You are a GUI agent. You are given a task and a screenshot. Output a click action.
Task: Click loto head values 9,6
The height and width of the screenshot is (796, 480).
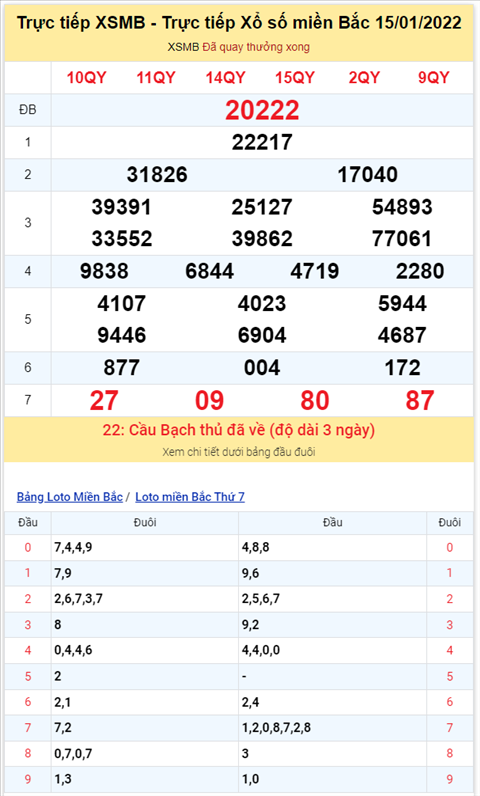[251, 573]
